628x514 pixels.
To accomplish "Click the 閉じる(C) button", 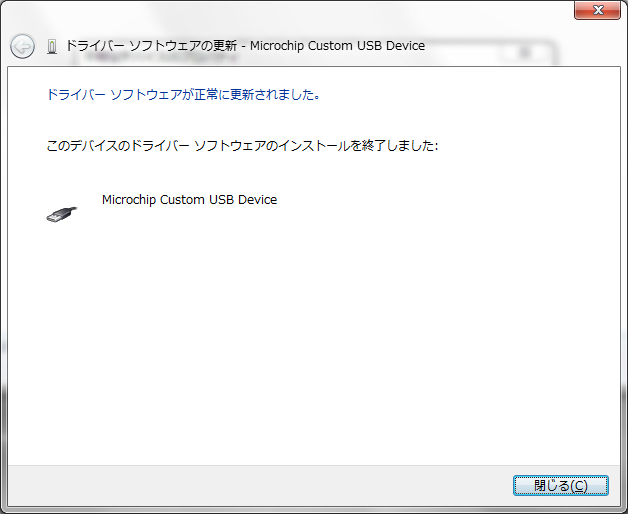I will click(561, 486).
